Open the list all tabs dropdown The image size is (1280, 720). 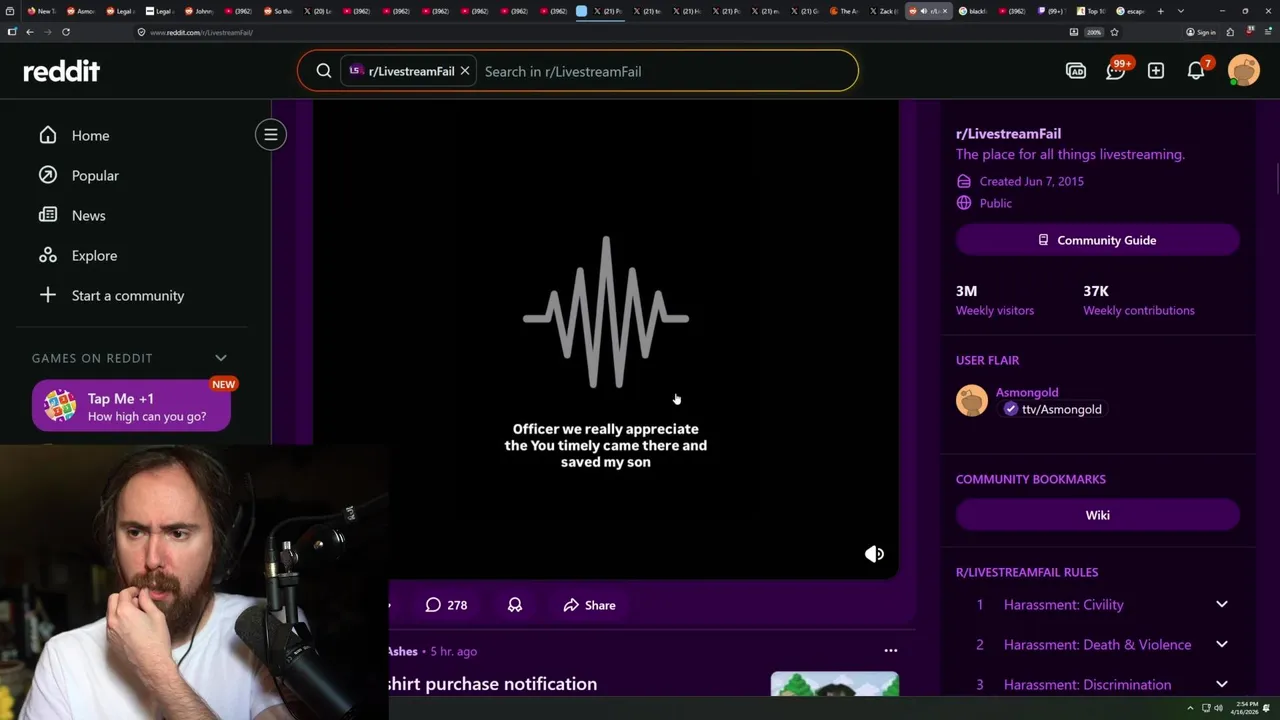[1181, 11]
